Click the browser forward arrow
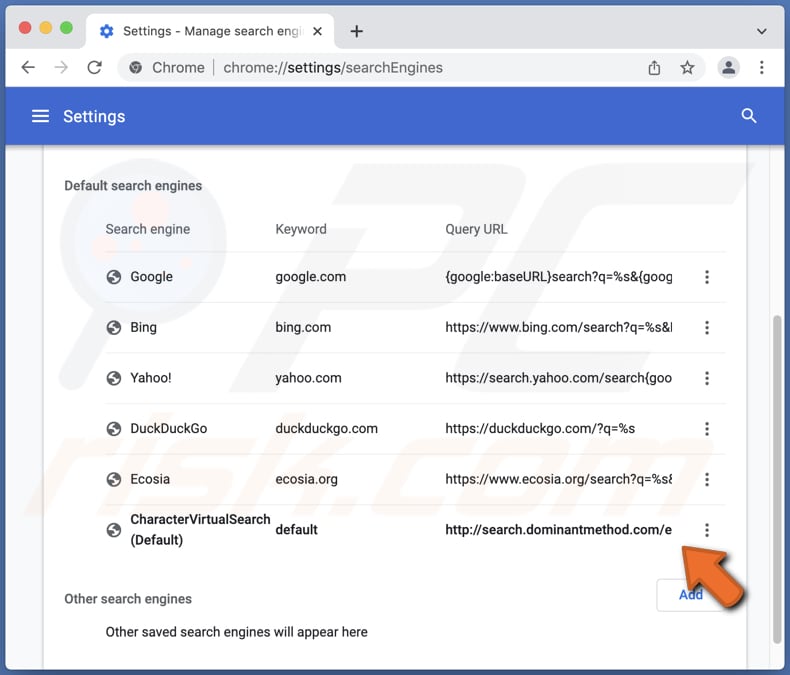 pyautogui.click(x=61, y=67)
